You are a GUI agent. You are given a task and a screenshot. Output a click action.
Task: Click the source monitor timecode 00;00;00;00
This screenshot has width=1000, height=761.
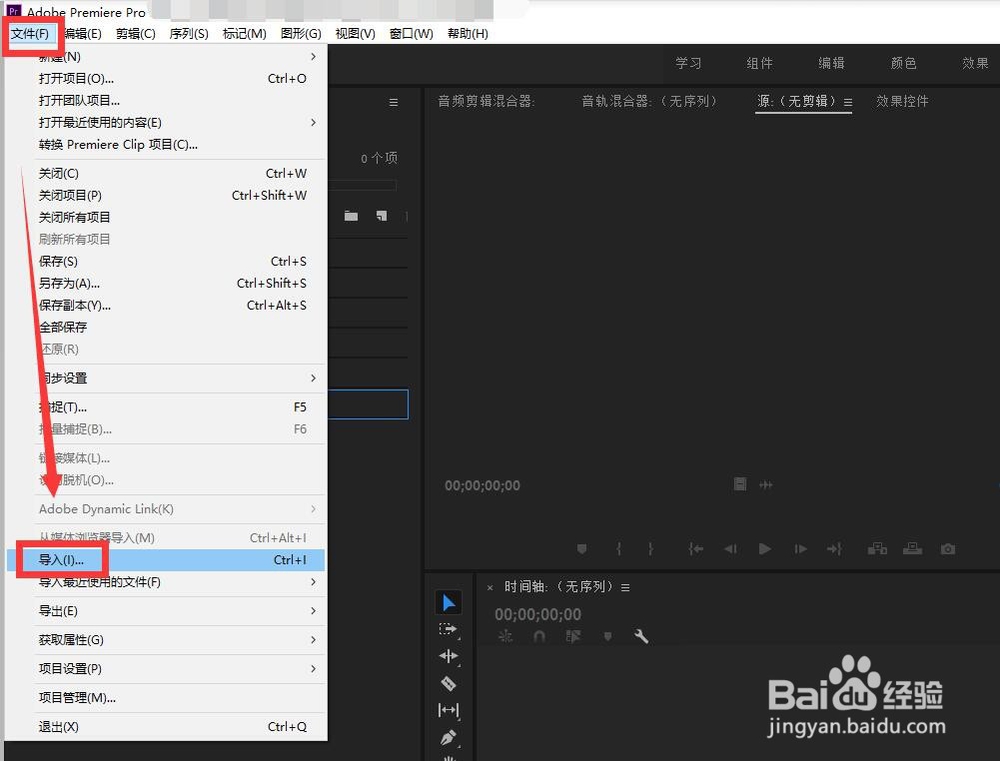click(482, 485)
